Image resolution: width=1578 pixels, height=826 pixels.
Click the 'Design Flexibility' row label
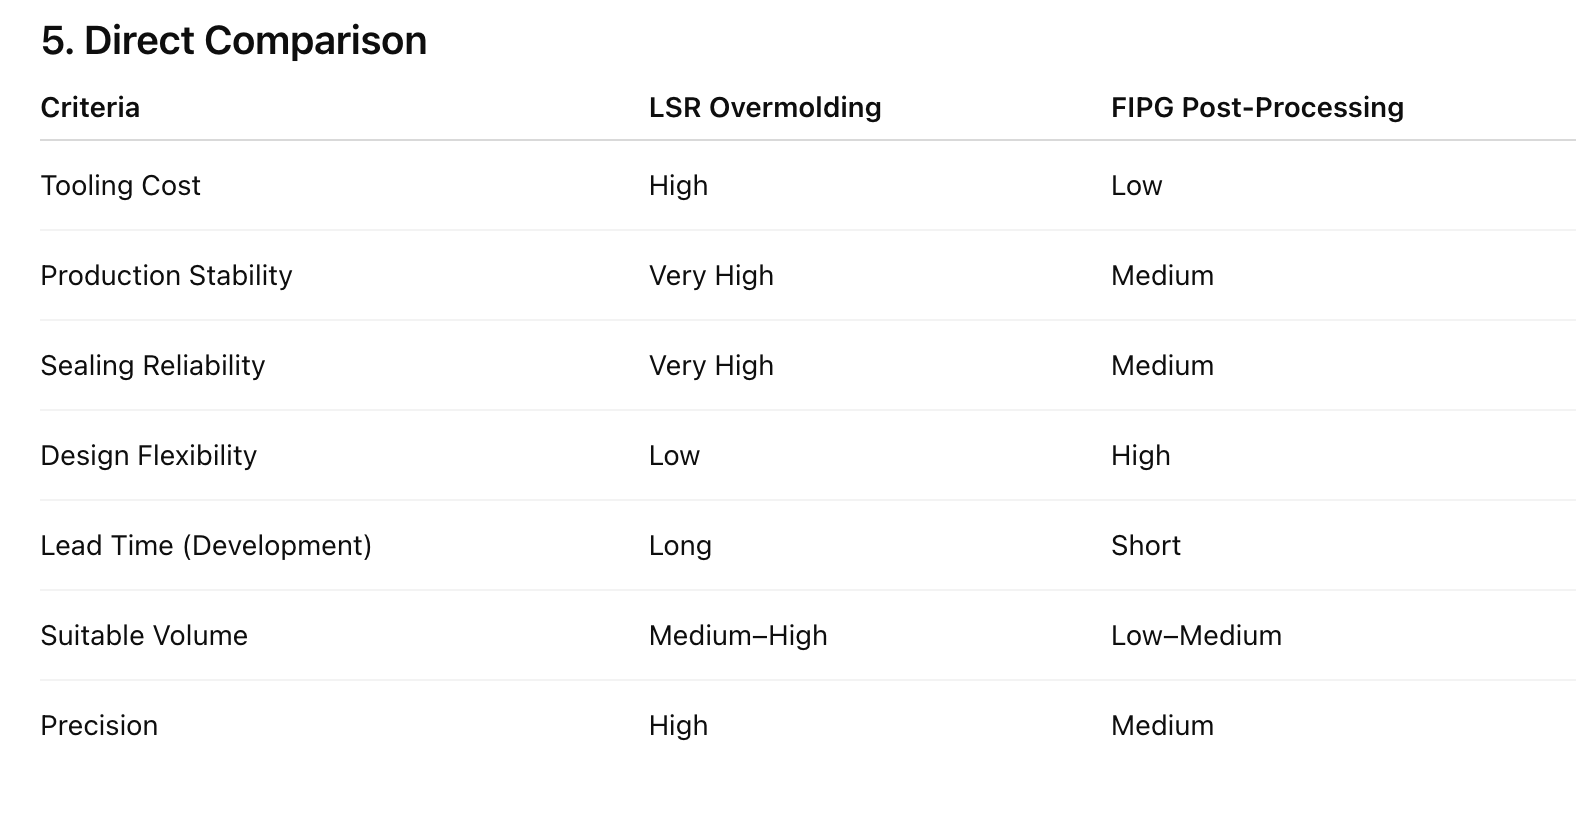148,456
